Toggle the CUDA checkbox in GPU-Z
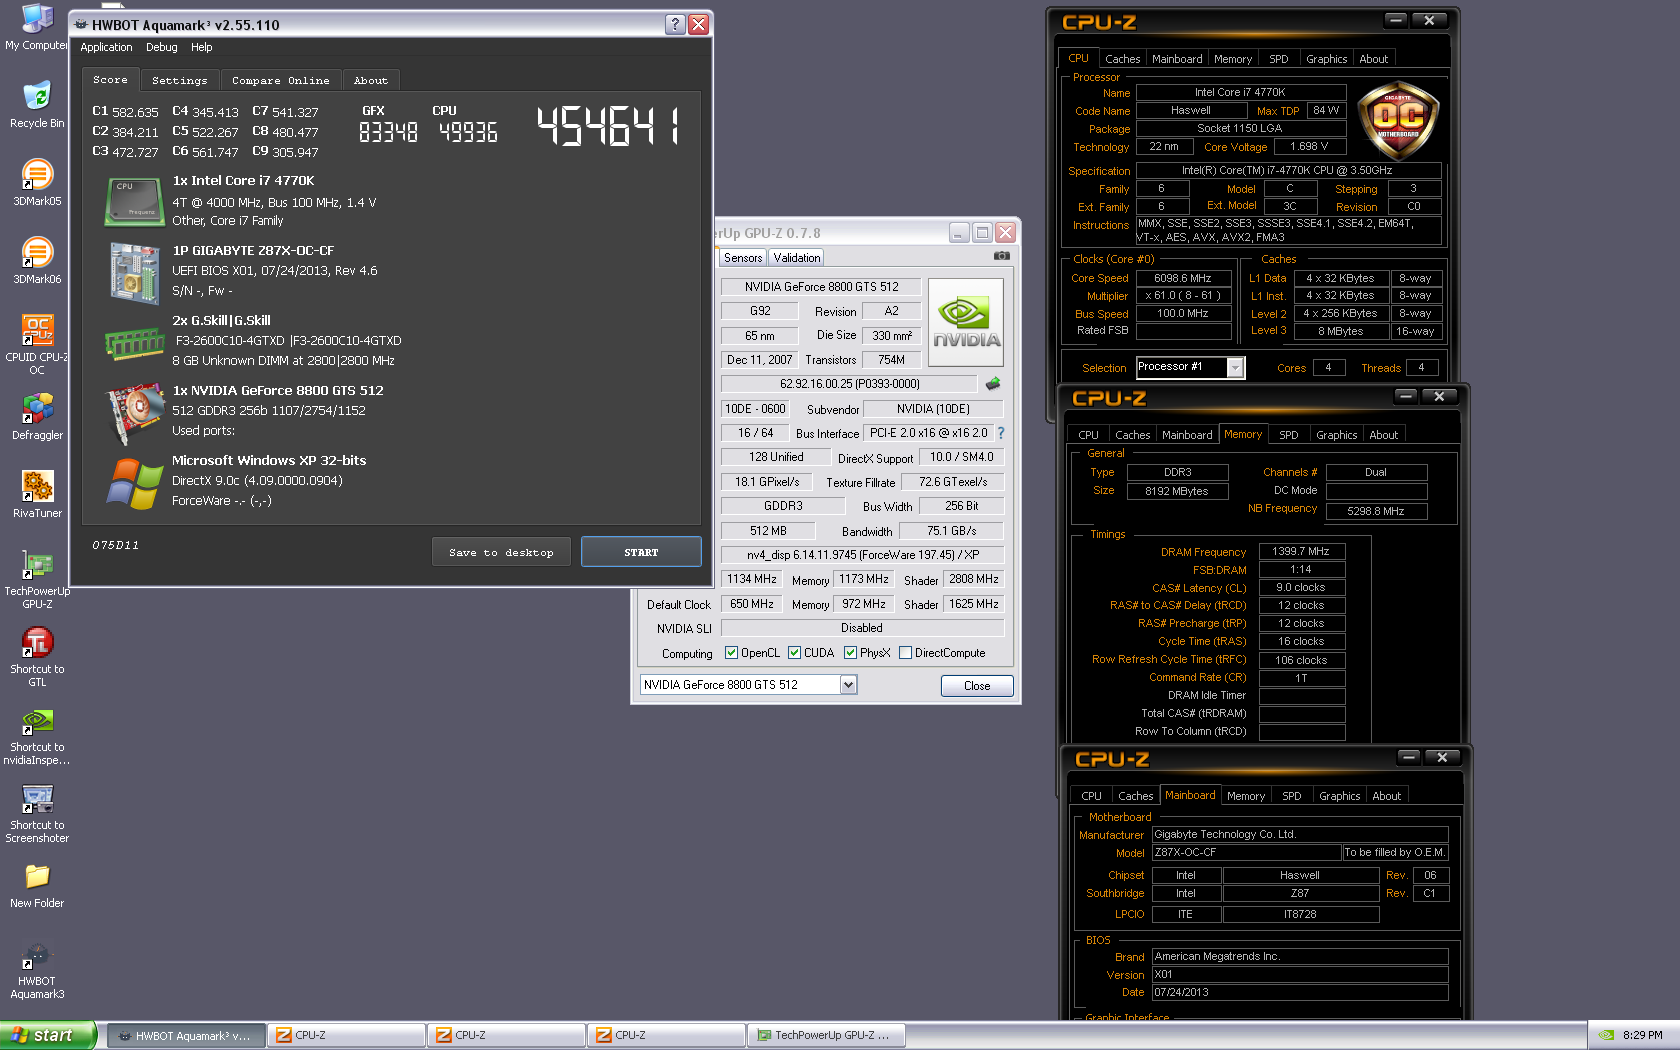Viewport: 1680px width, 1050px height. [x=794, y=653]
